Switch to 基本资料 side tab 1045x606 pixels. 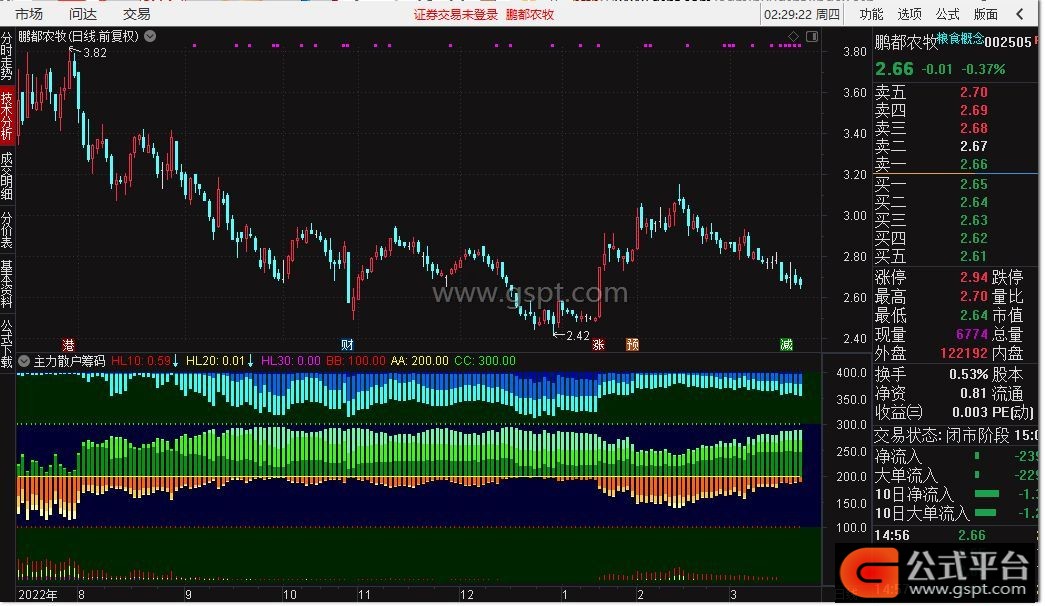7,283
